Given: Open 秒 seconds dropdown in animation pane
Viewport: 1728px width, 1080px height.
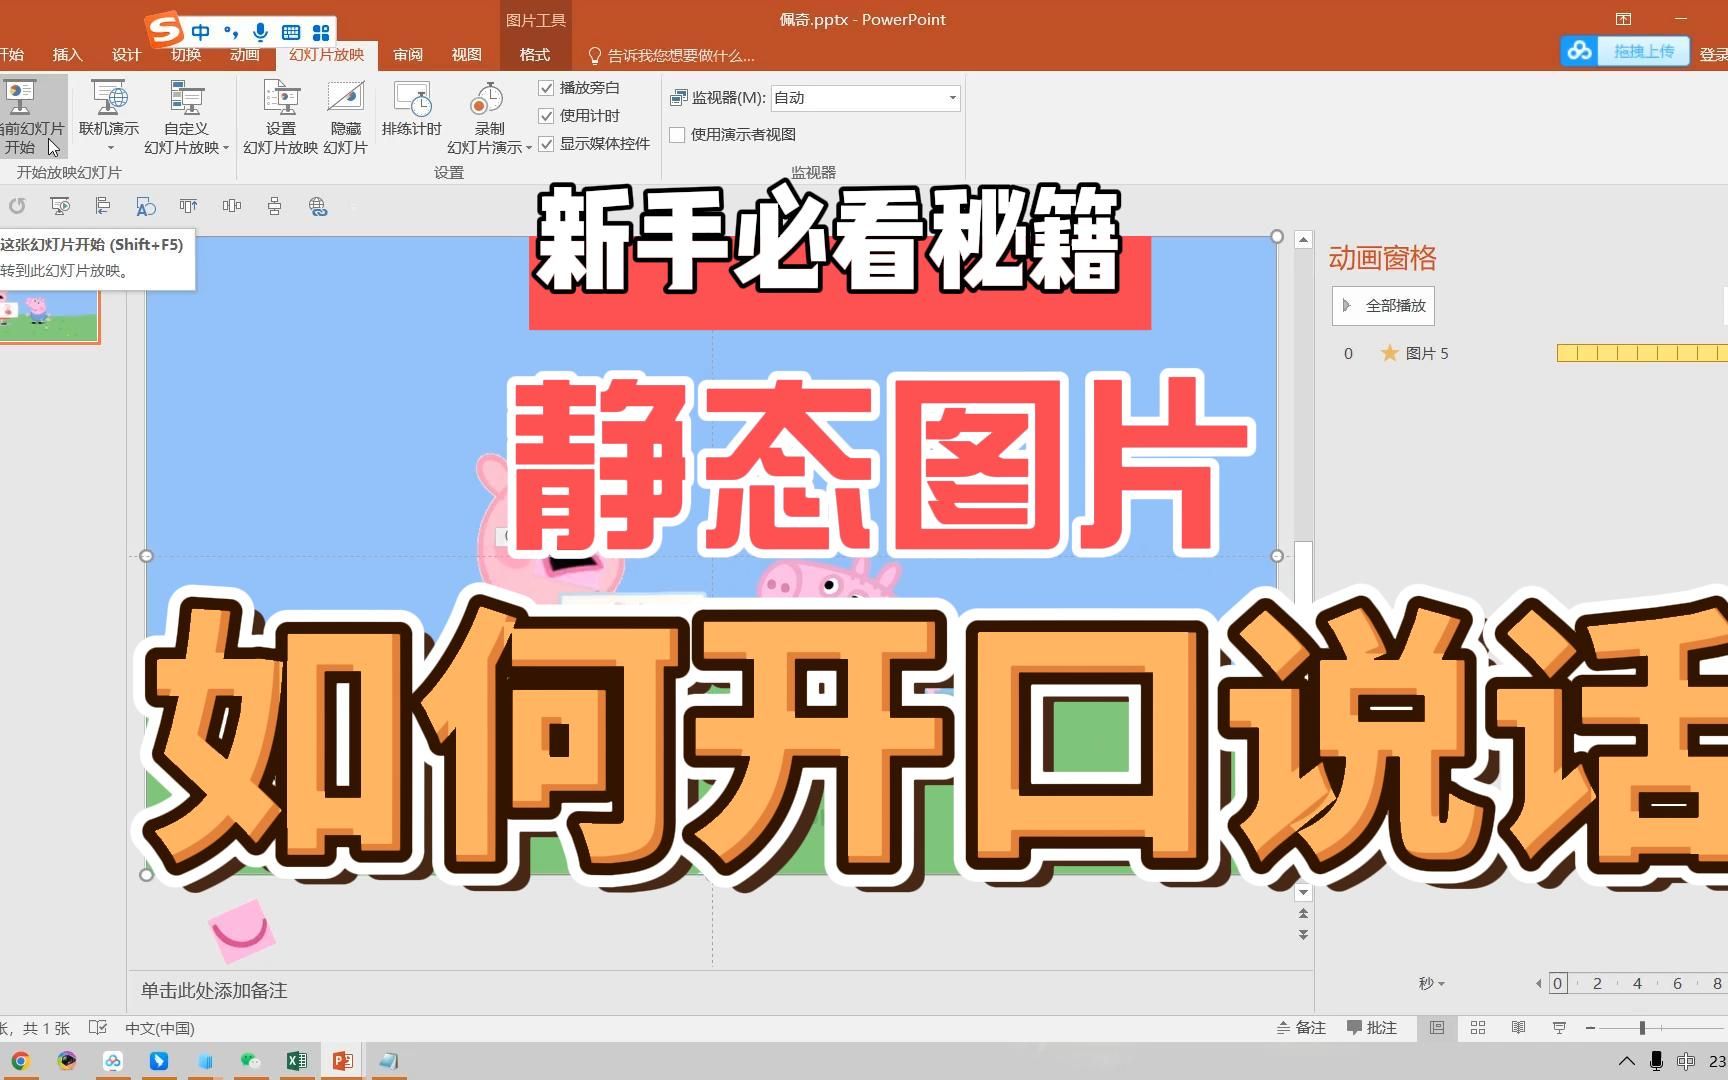Looking at the screenshot, I should [x=1432, y=983].
